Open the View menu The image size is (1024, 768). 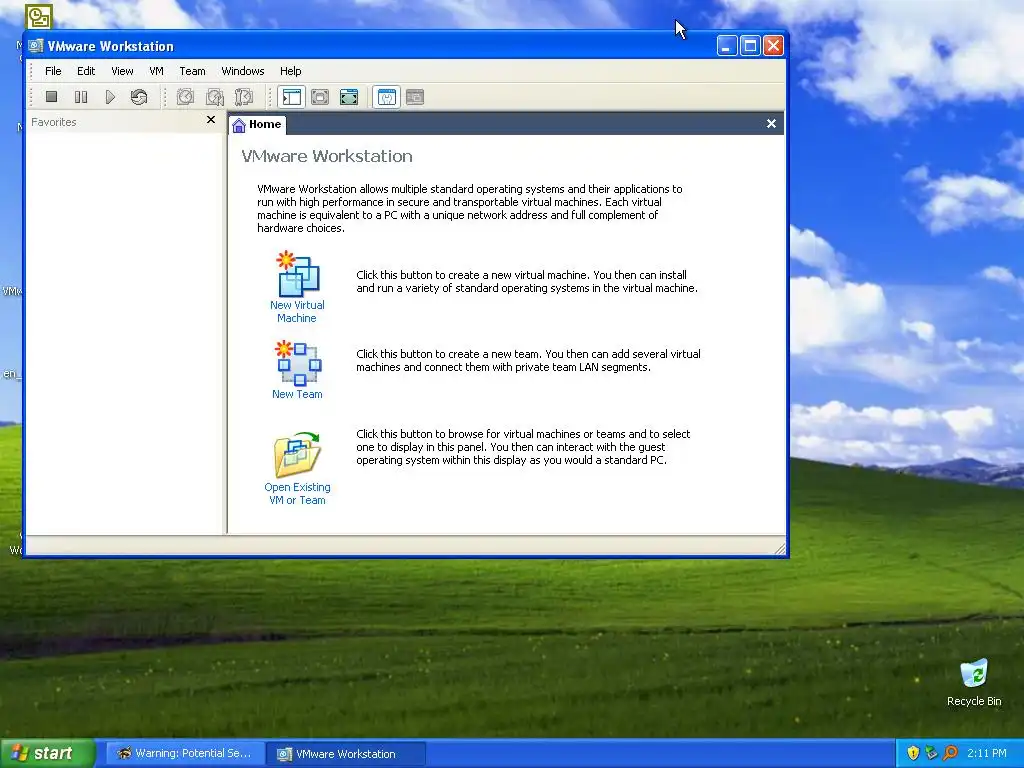pyautogui.click(x=122, y=71)
